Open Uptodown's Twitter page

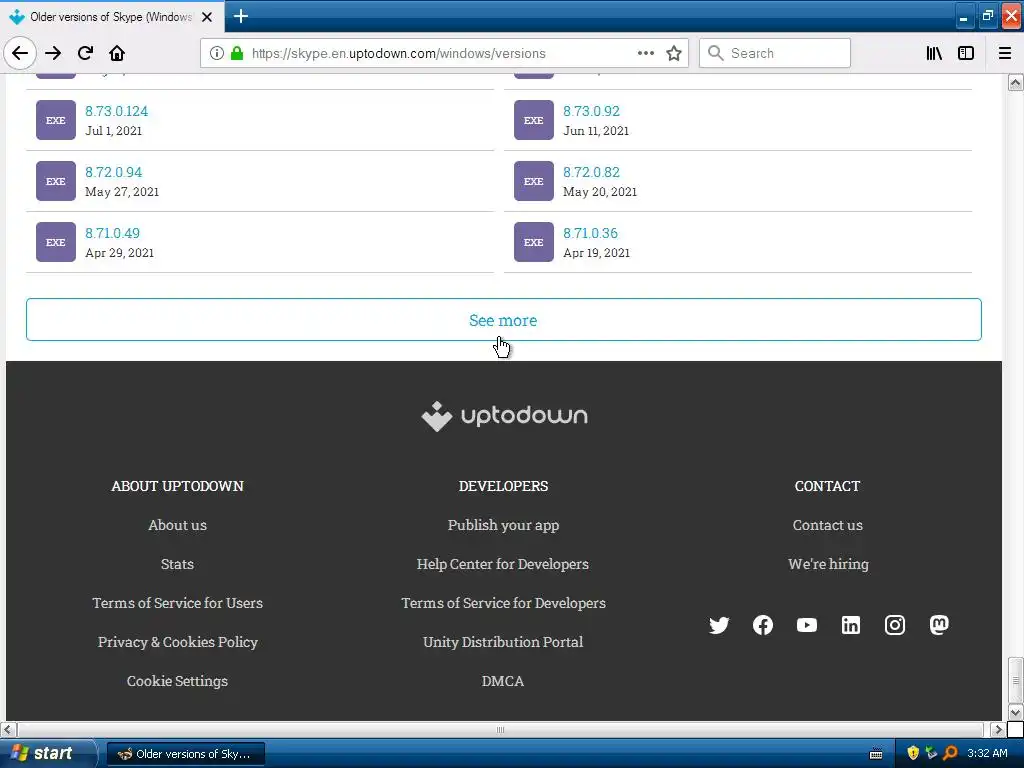[x=719, y=625]
